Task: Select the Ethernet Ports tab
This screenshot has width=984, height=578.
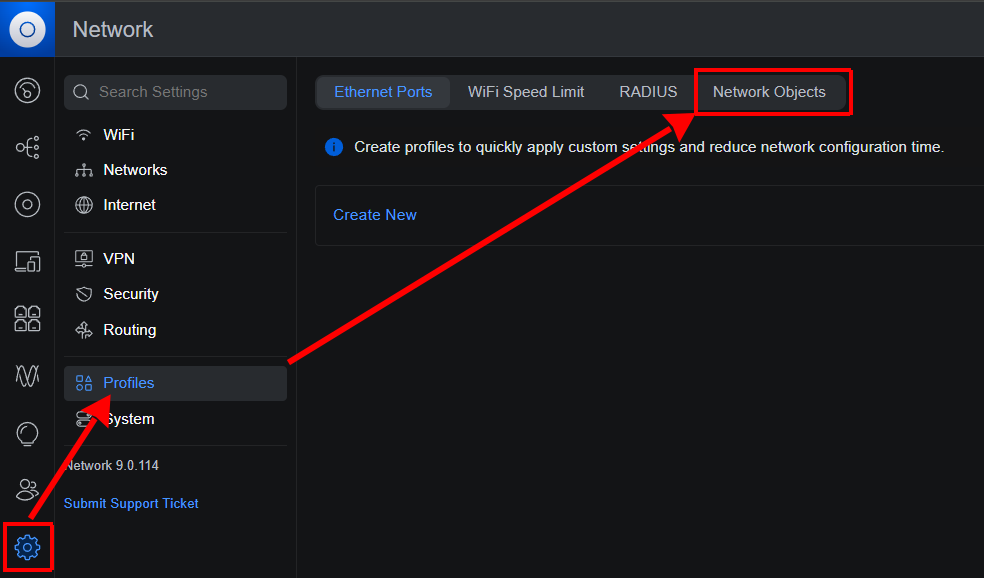Action: [383, 91]
